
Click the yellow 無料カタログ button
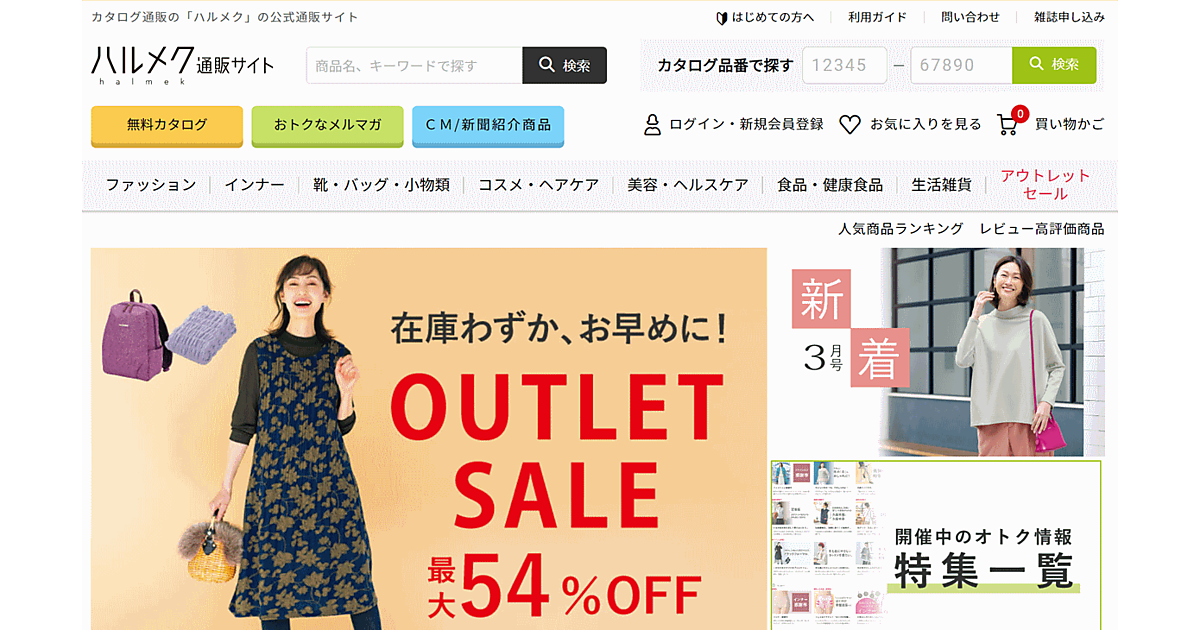coord(167,125)
